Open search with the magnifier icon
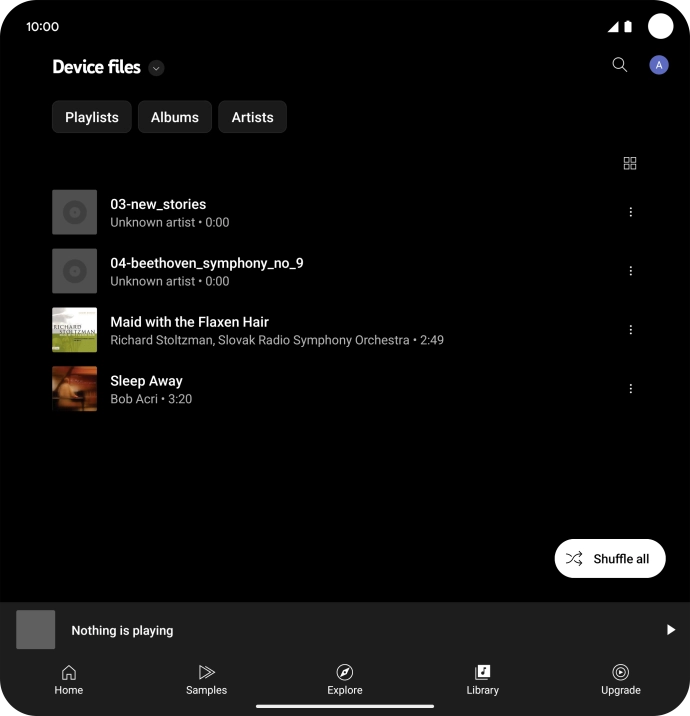This screenshot has height=716, width=690. tap(619, 65)
